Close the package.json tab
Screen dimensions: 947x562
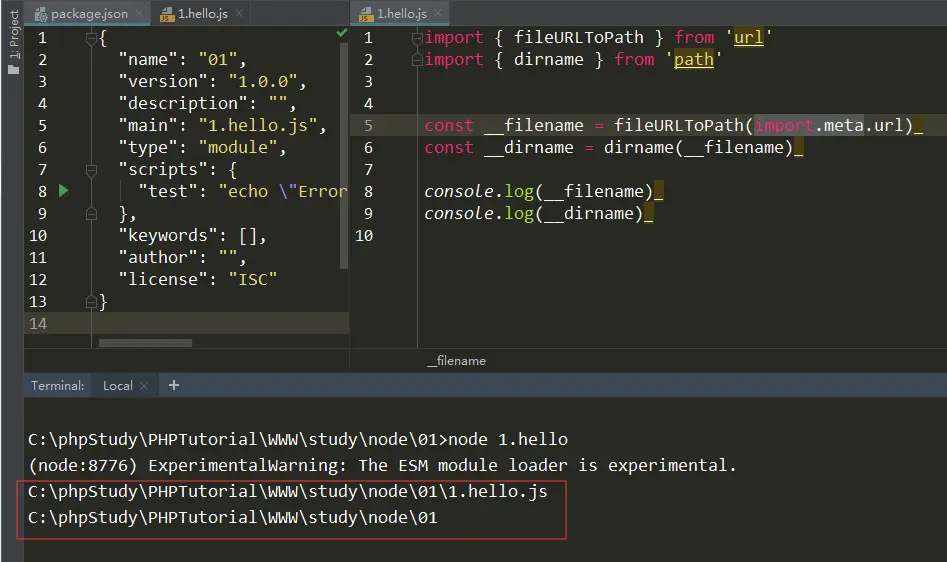point(139,13)
